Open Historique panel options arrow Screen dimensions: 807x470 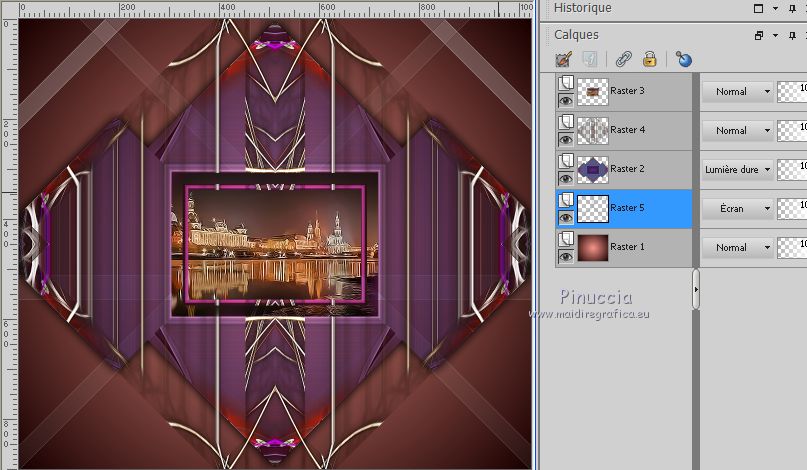tap(775, 8)
